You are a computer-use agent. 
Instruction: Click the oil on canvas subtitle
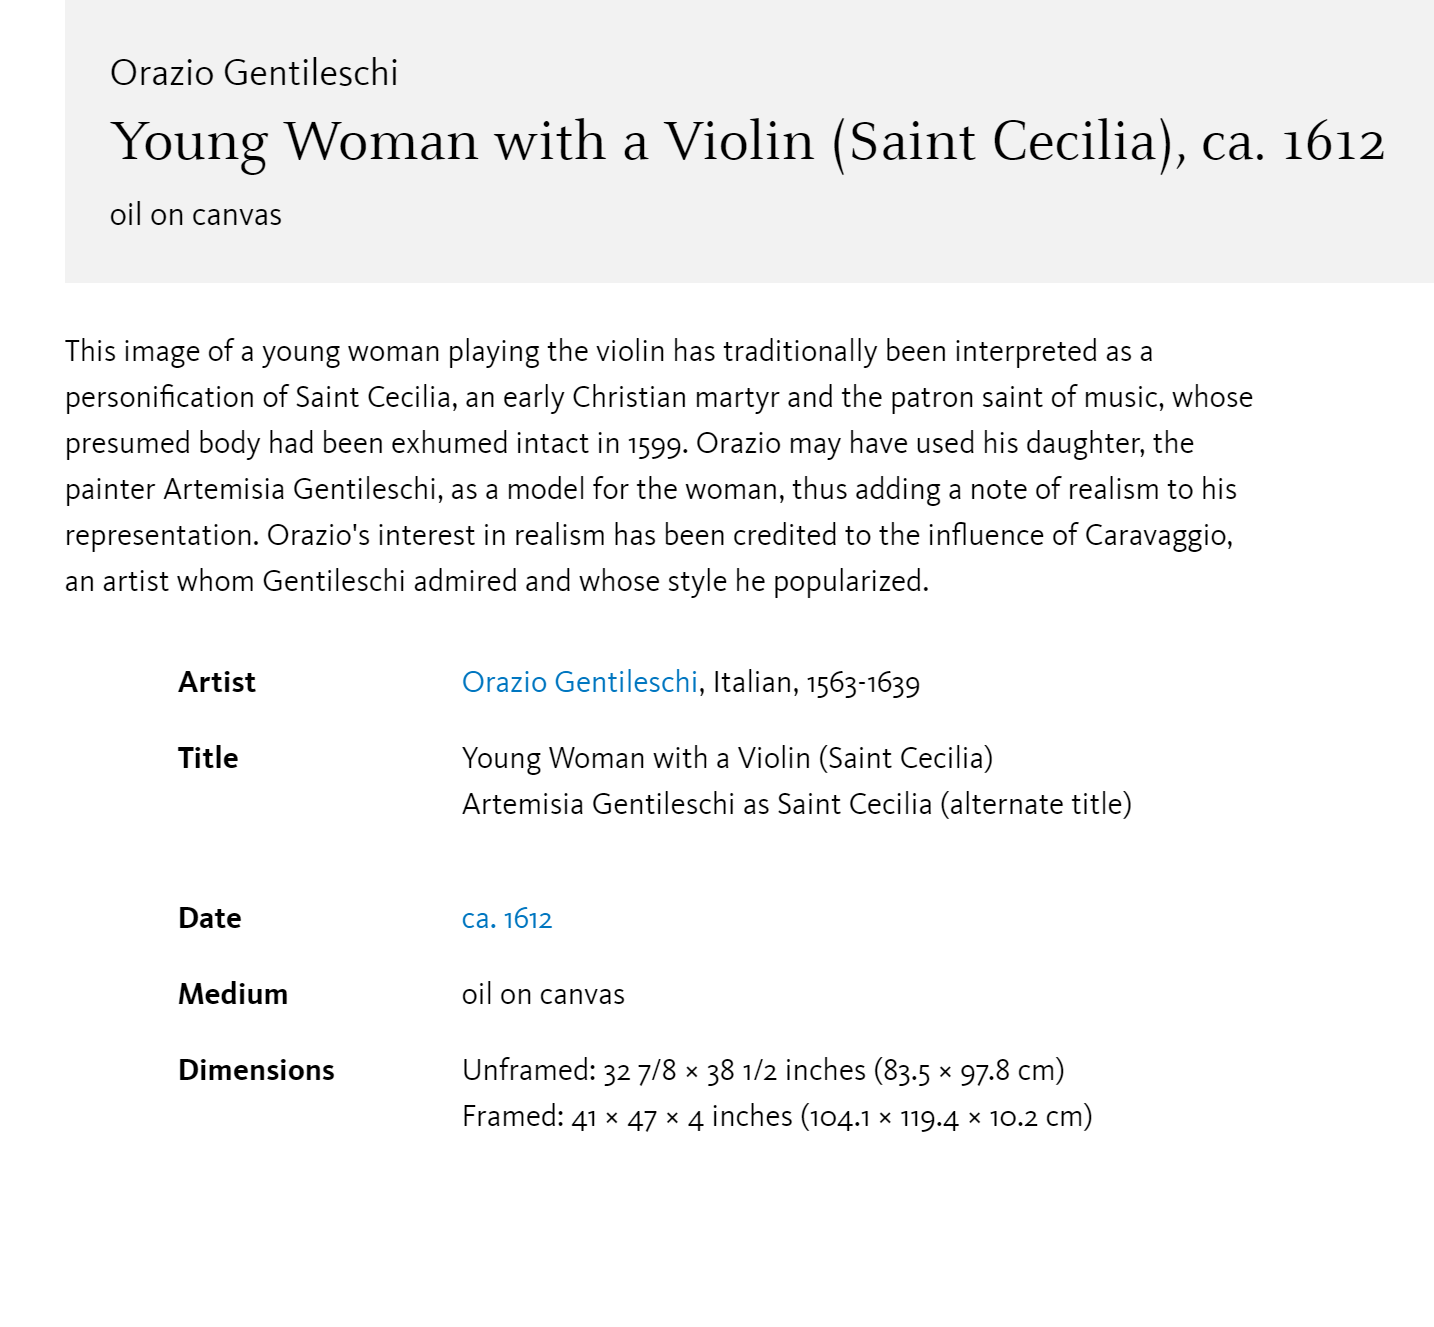(196, 215)
